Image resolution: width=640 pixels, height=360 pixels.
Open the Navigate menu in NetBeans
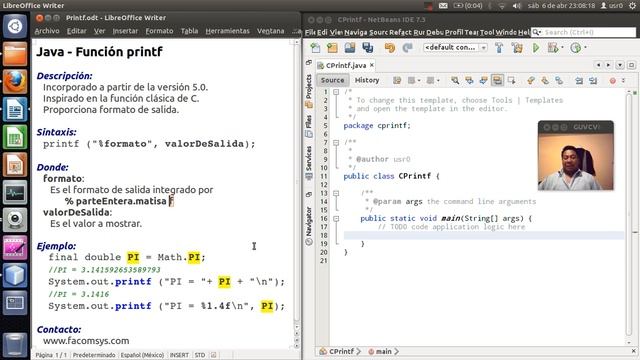(356, 32)
